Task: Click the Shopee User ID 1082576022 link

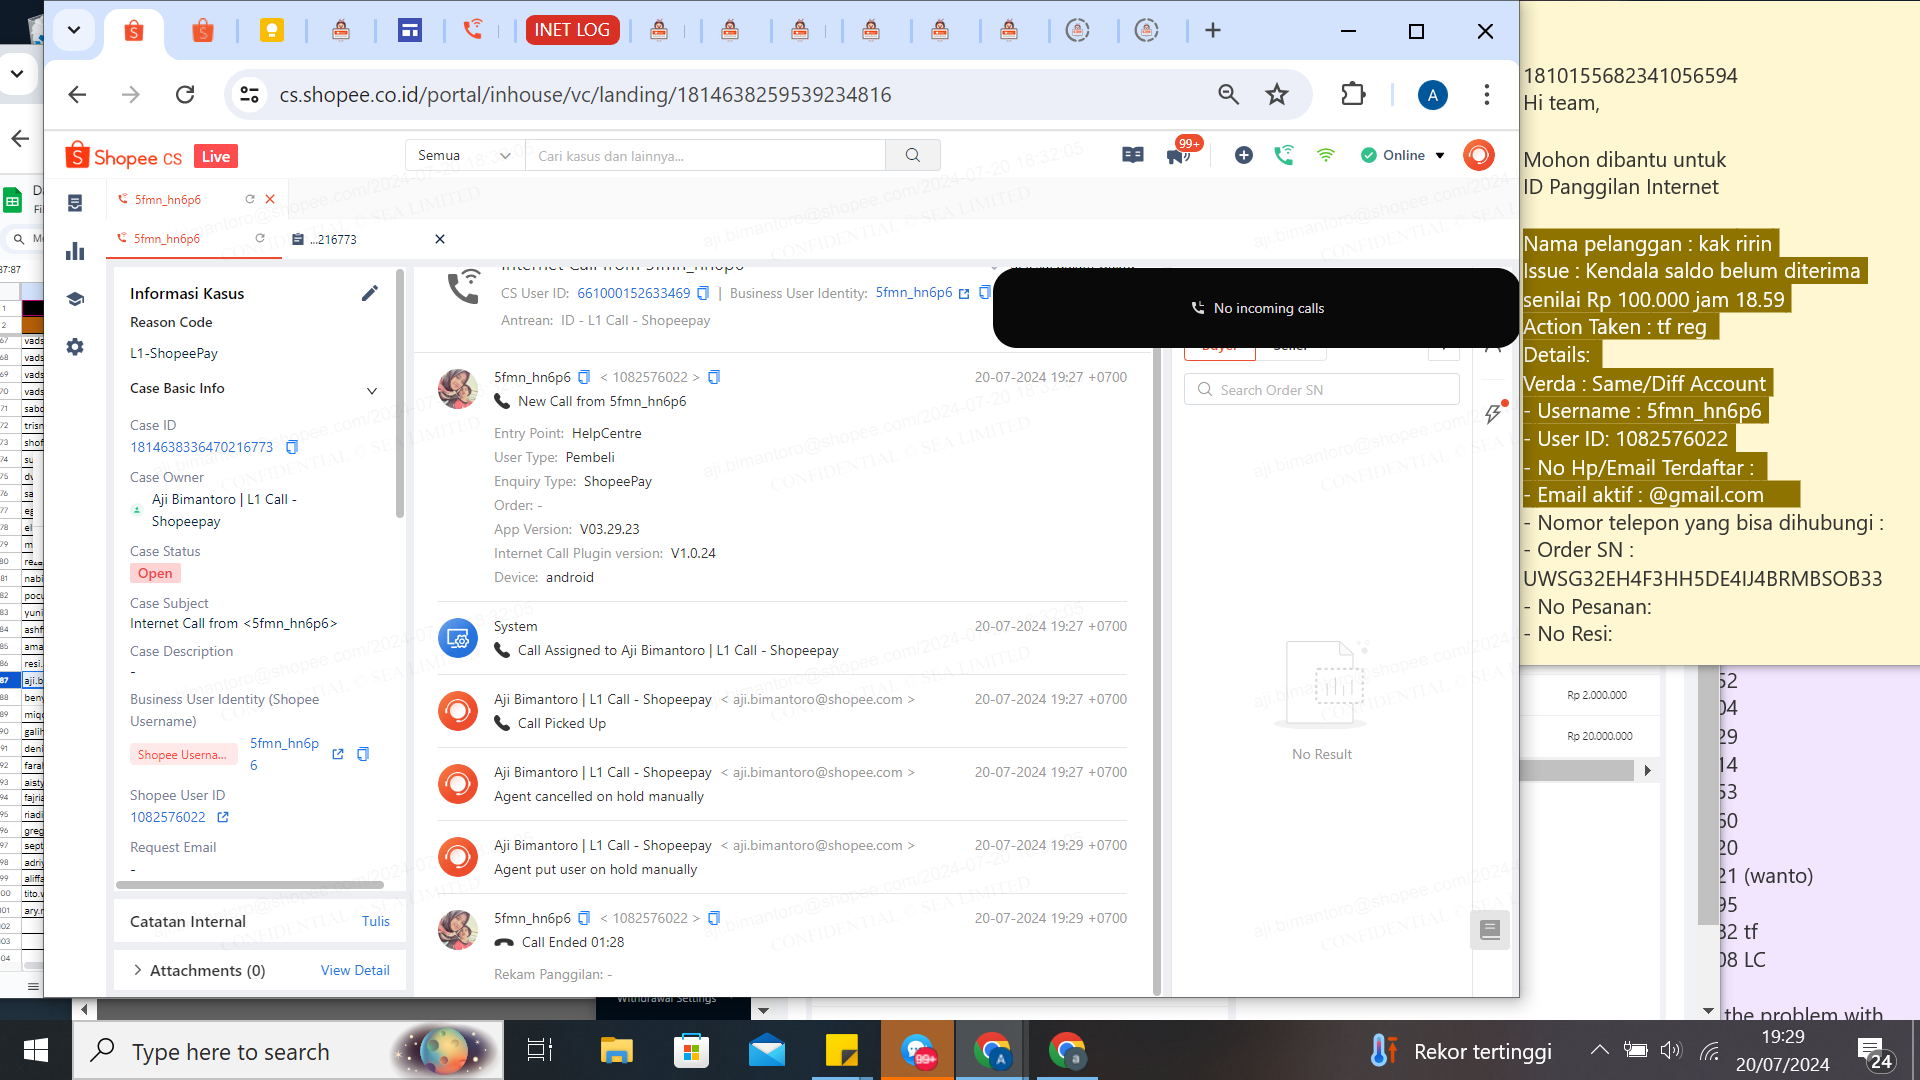Action: click(168, 817)
